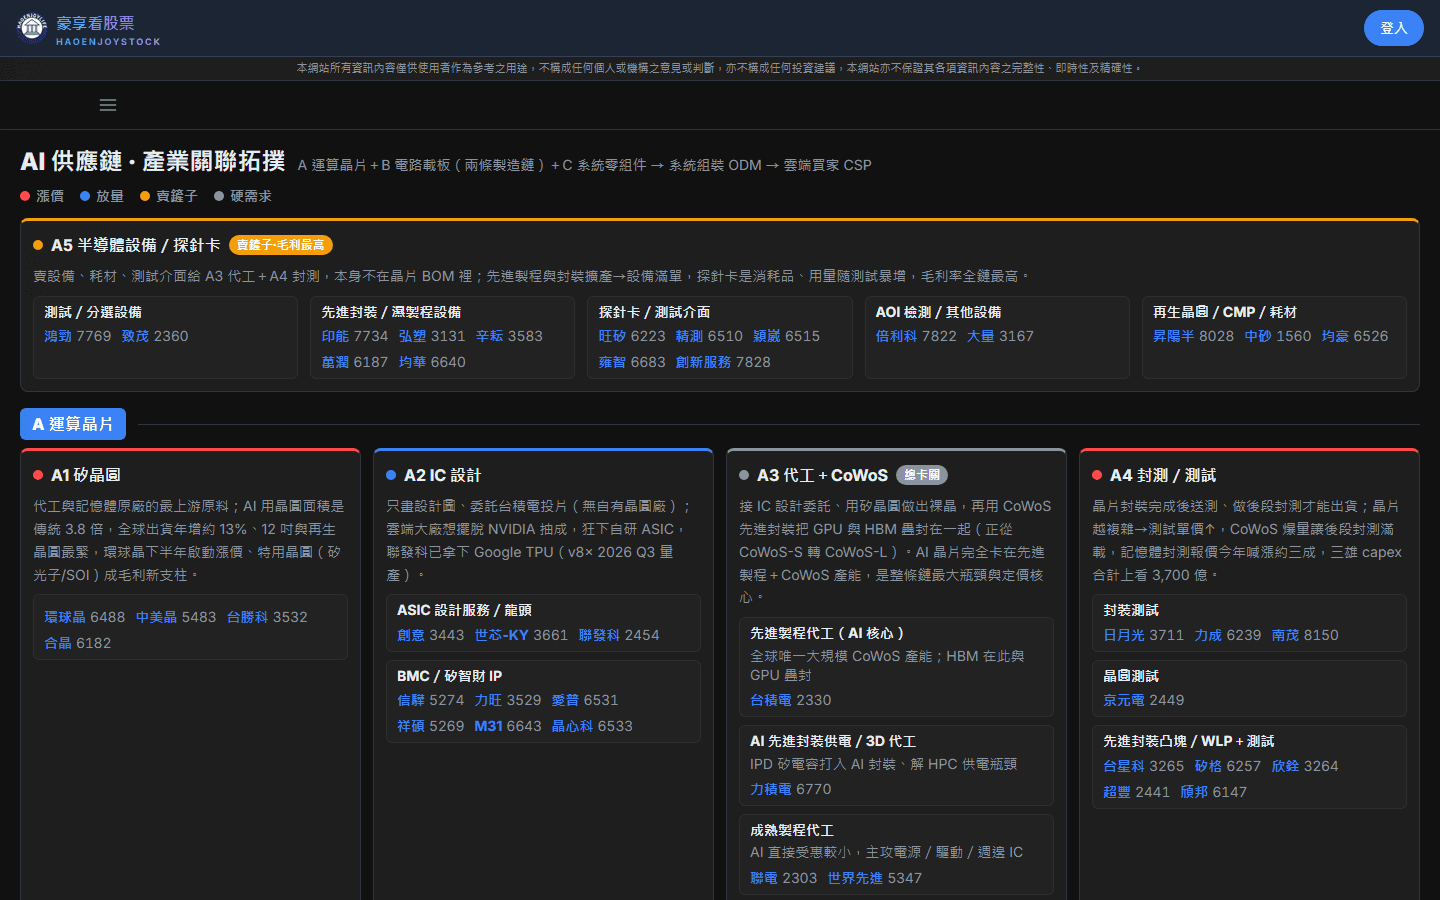Open stock link 中砂 1560
This screenshot has height=900, width=1440.
click(1278, 336)
